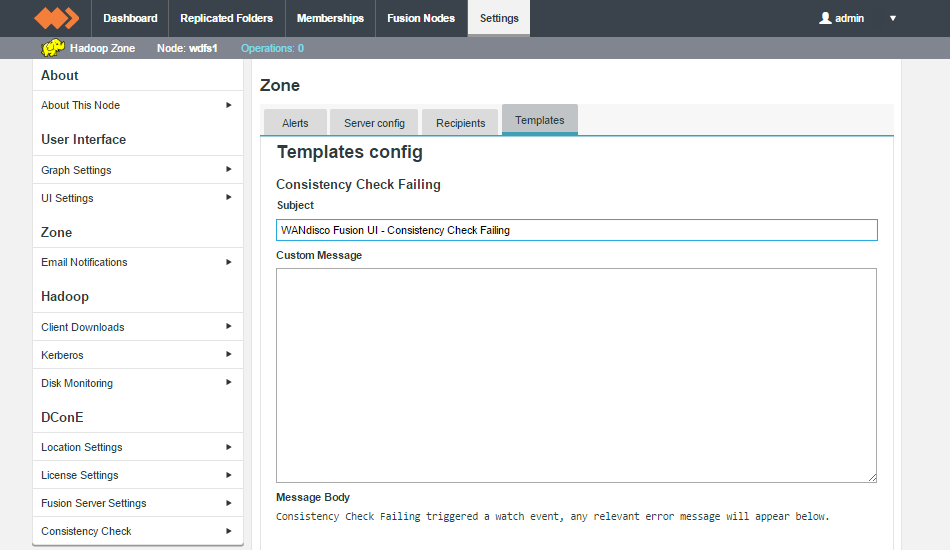Click the admin username text
950x550 pixels.
pyautogui.click(x=849, y=18)
